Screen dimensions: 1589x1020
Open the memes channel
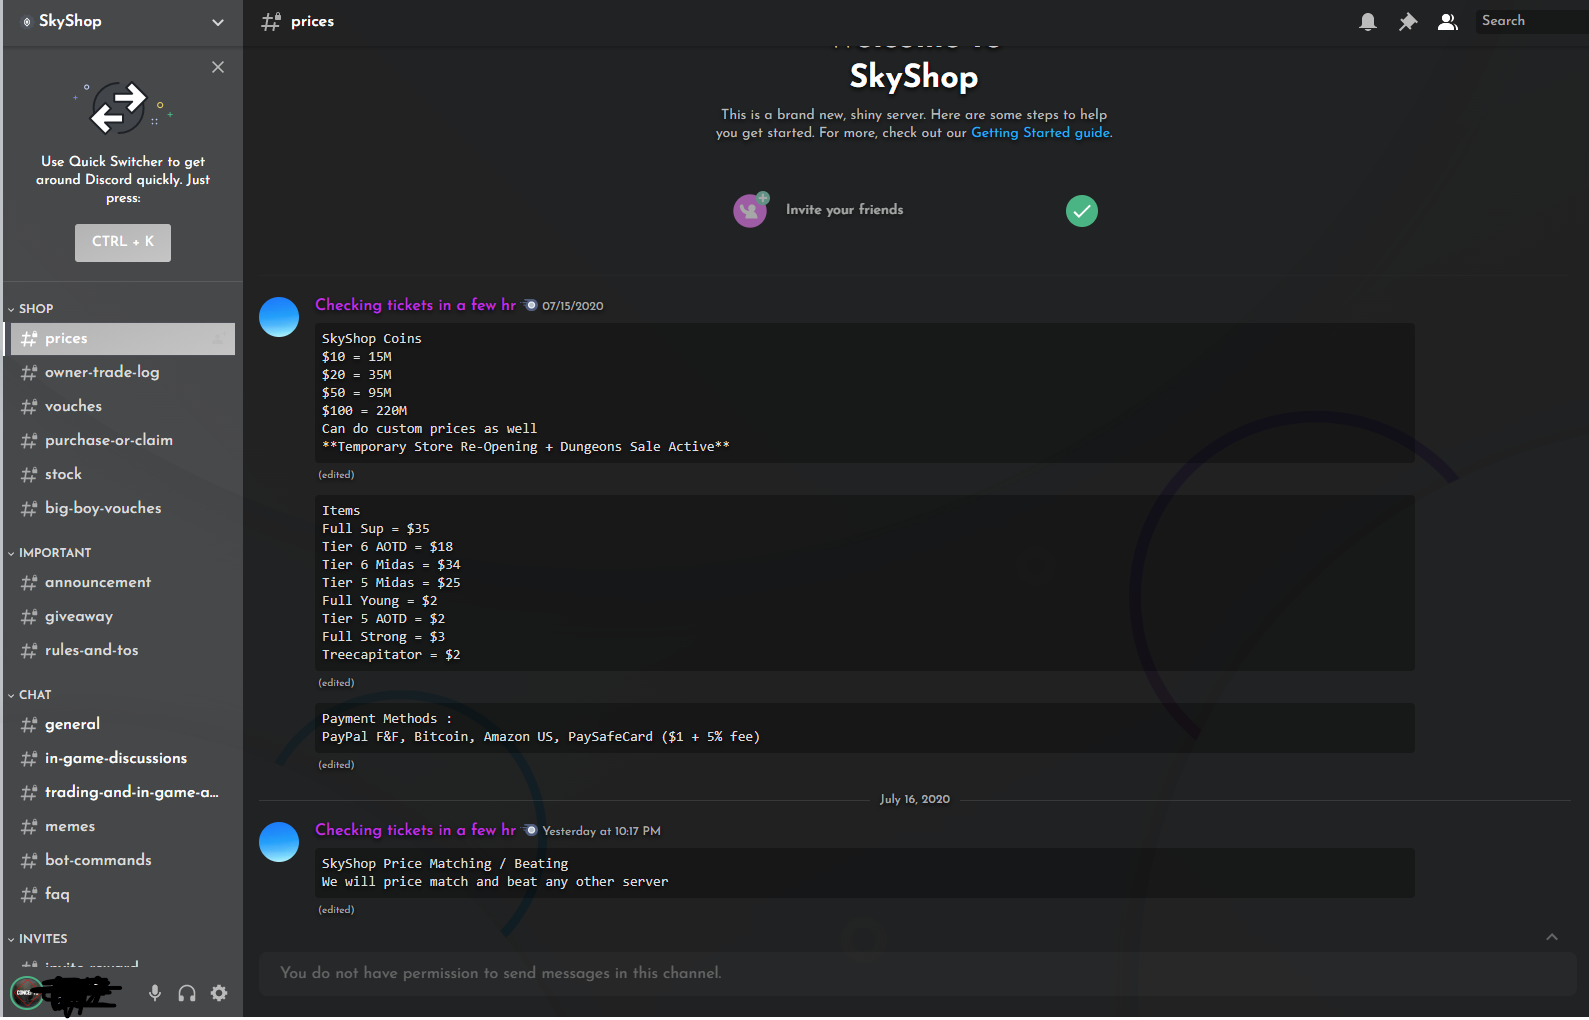[x=123, y=827]
